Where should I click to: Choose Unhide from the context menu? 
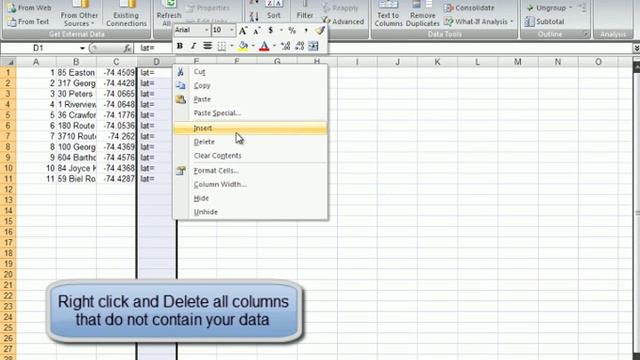250,212
